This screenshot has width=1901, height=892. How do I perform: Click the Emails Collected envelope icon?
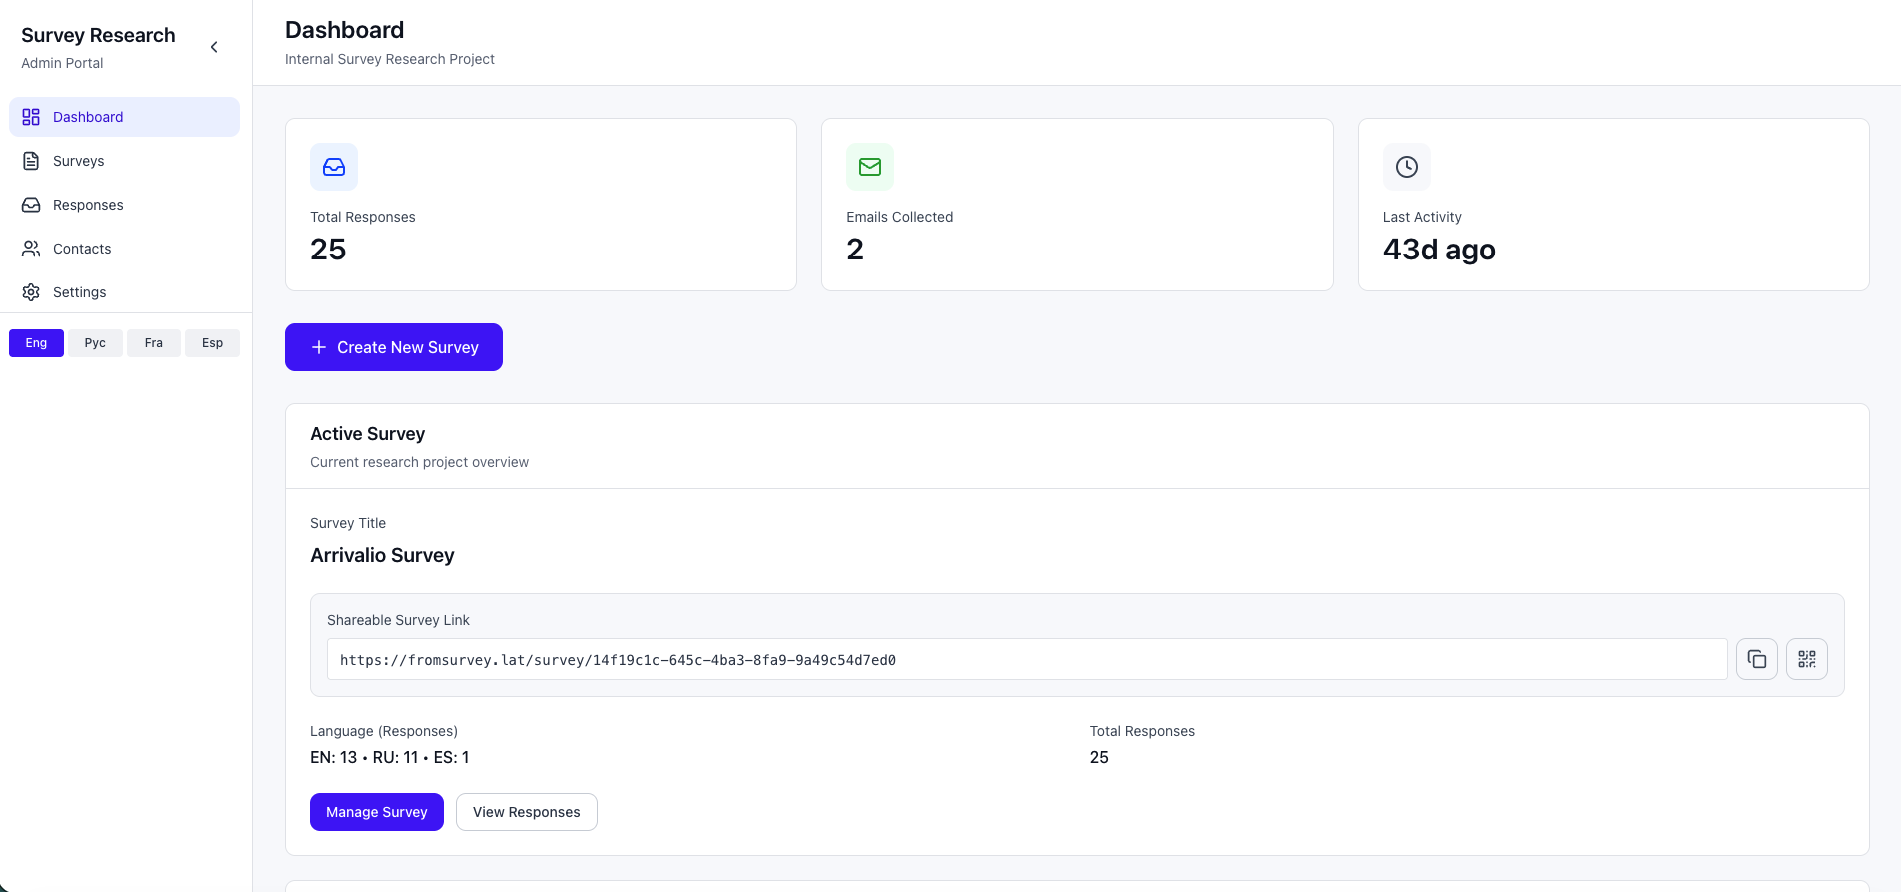(x=870, y=167)
